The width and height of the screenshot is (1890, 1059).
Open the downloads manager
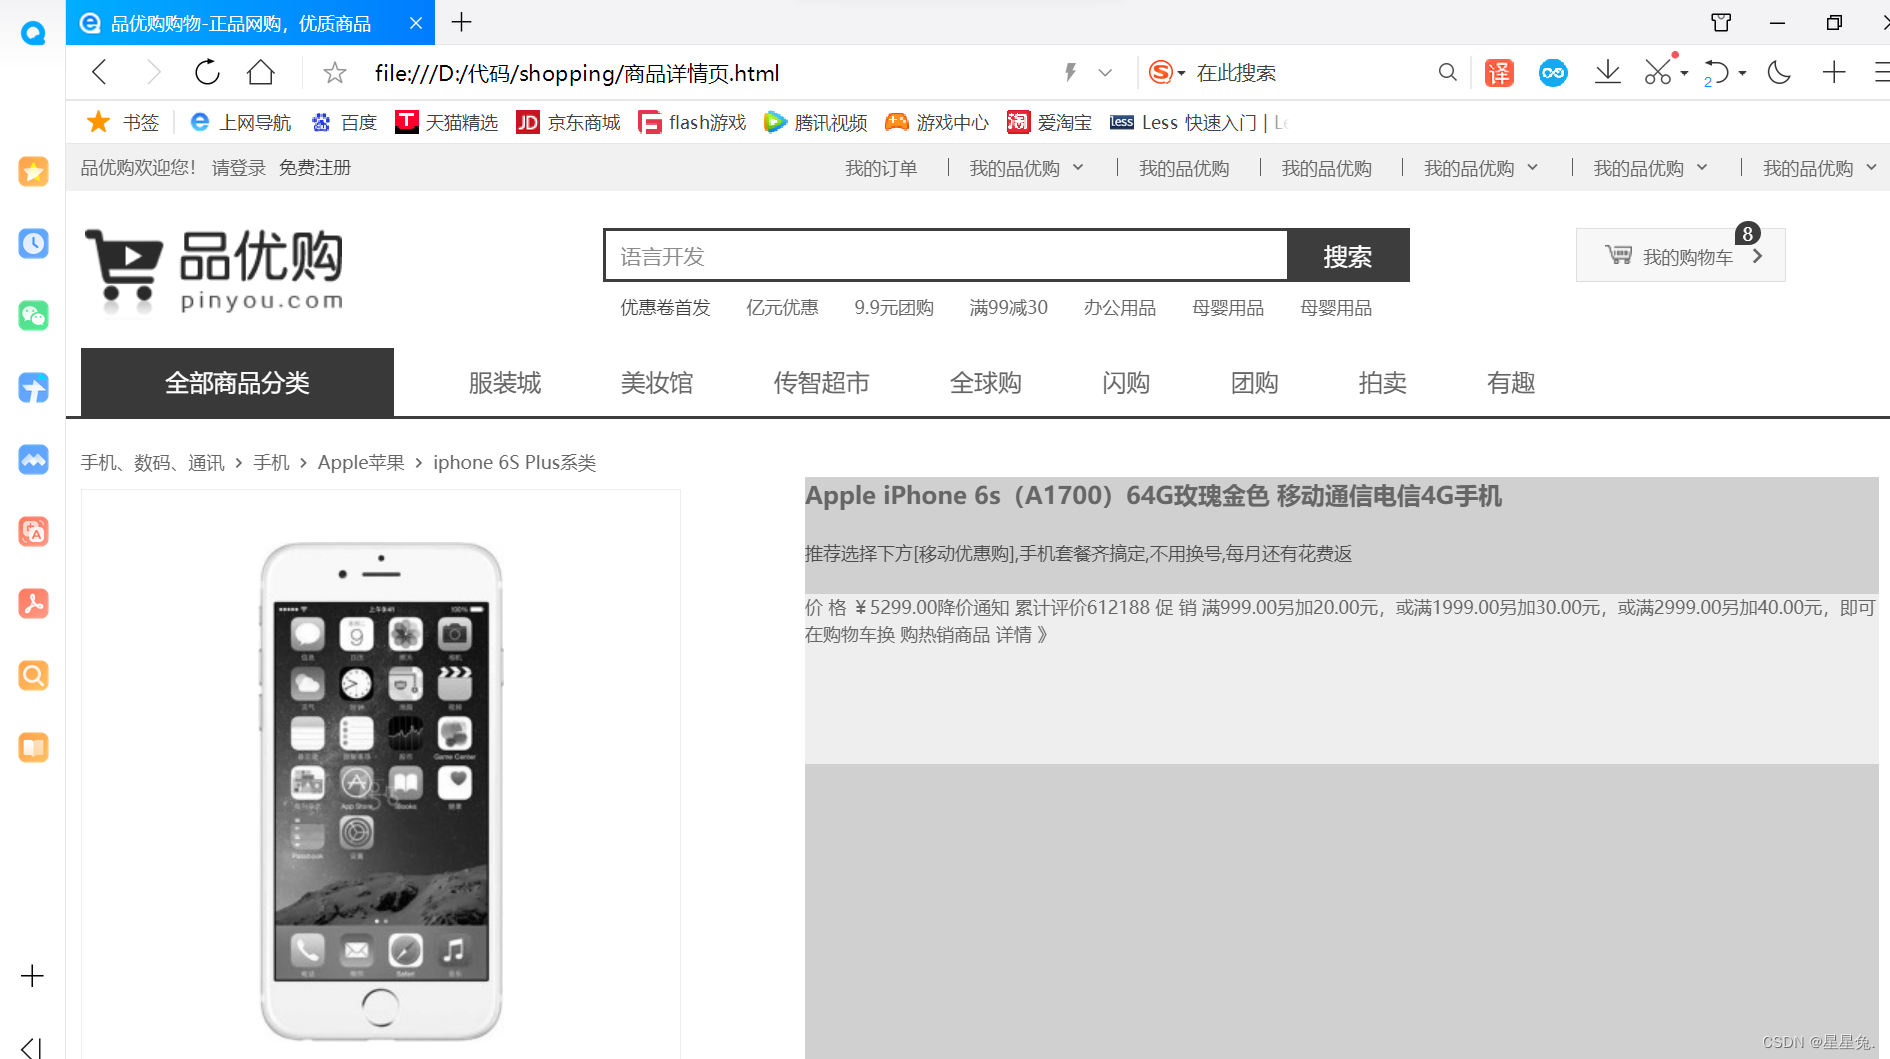(1608, 72)
